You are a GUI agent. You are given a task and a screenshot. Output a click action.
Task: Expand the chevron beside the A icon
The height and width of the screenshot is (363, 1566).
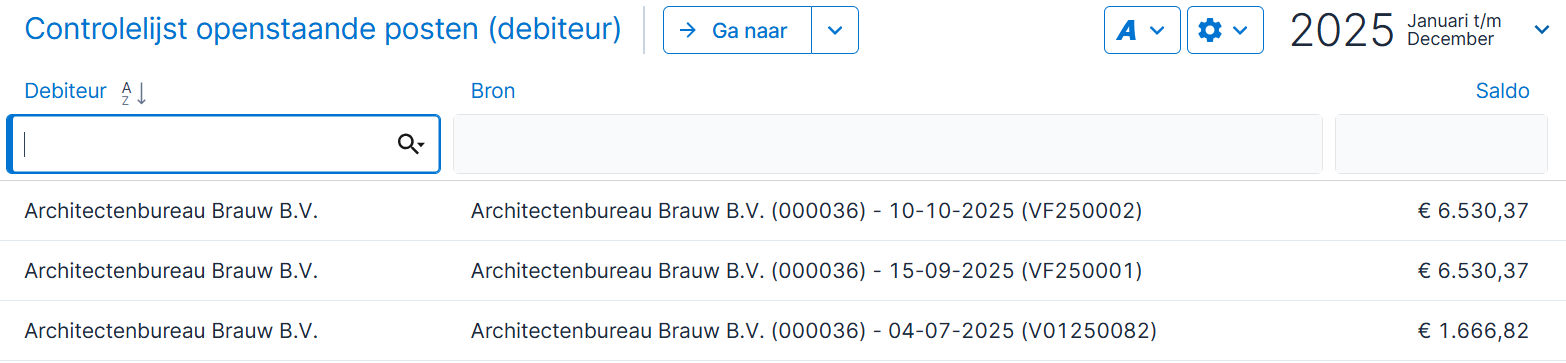pyautogui.click(x=1158, y=31)
